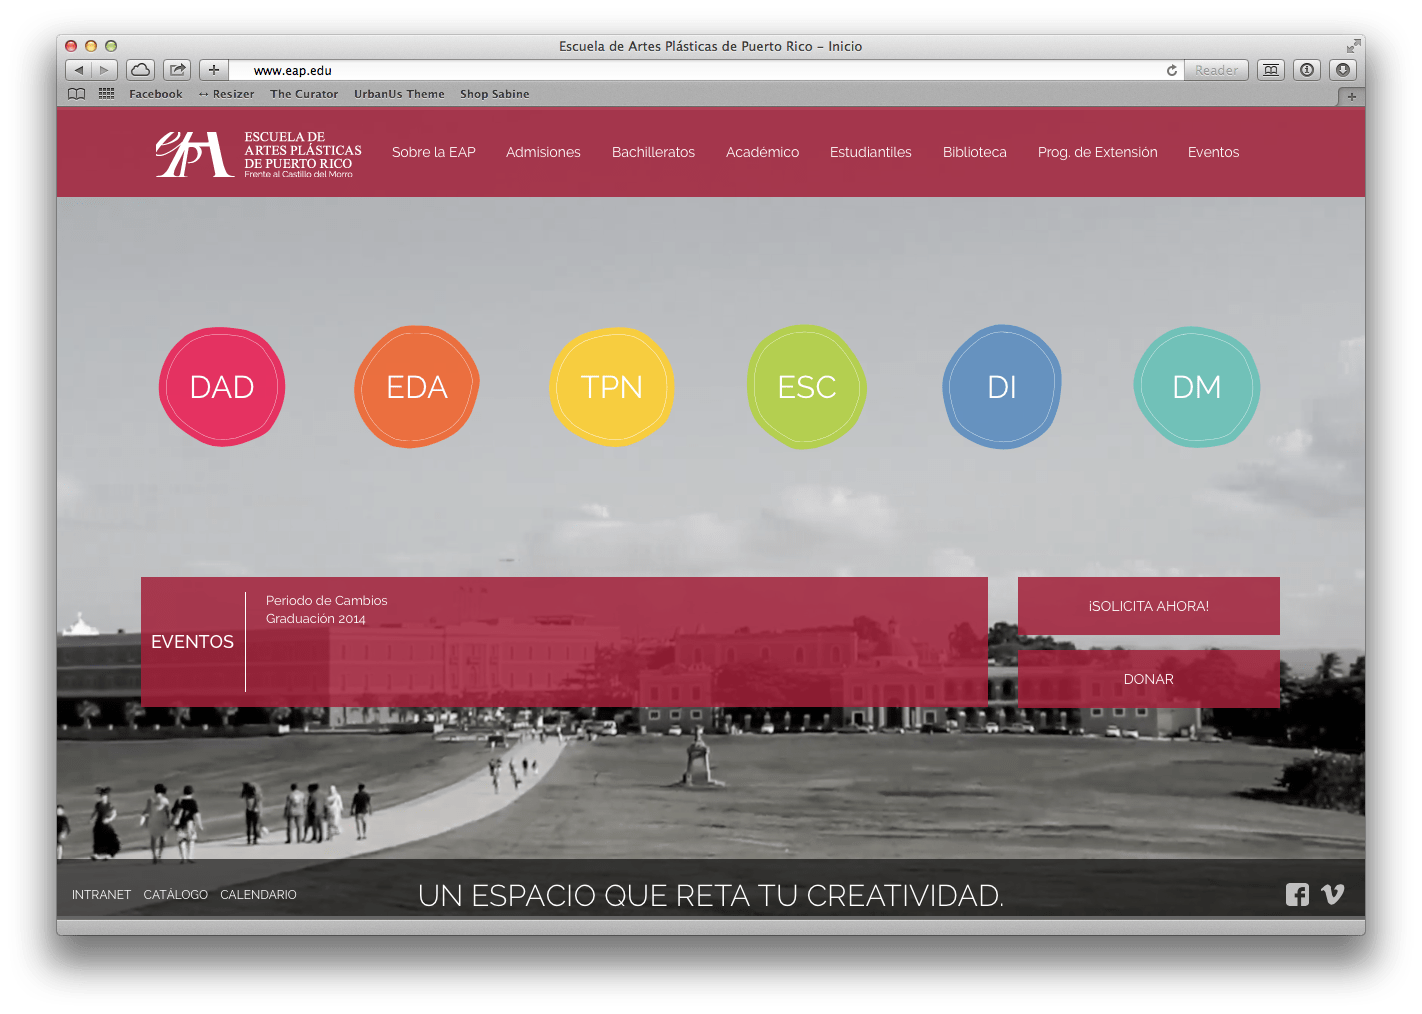This screenshot has height=1014, width=1422.
Task: Click the iCloud Tabs icon in toolbar
Action: 141,70
